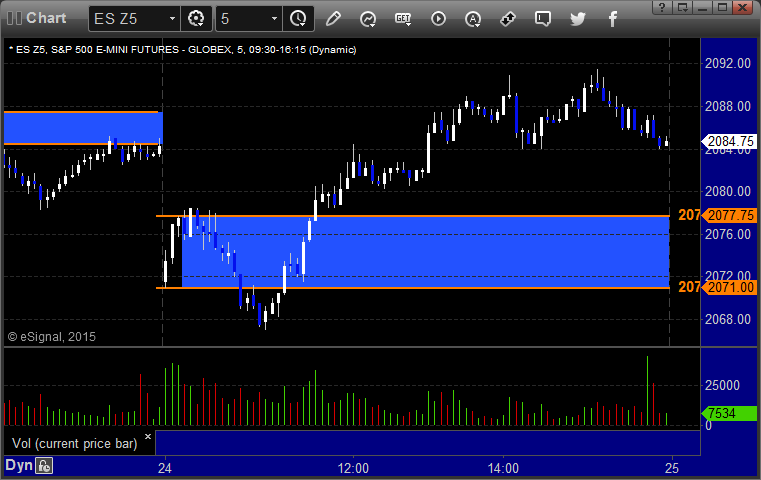Screen dimensions: 761x480
Task: Click the chart title ES Z5 S&P 500 text
Action: click(x=182, y=50)
